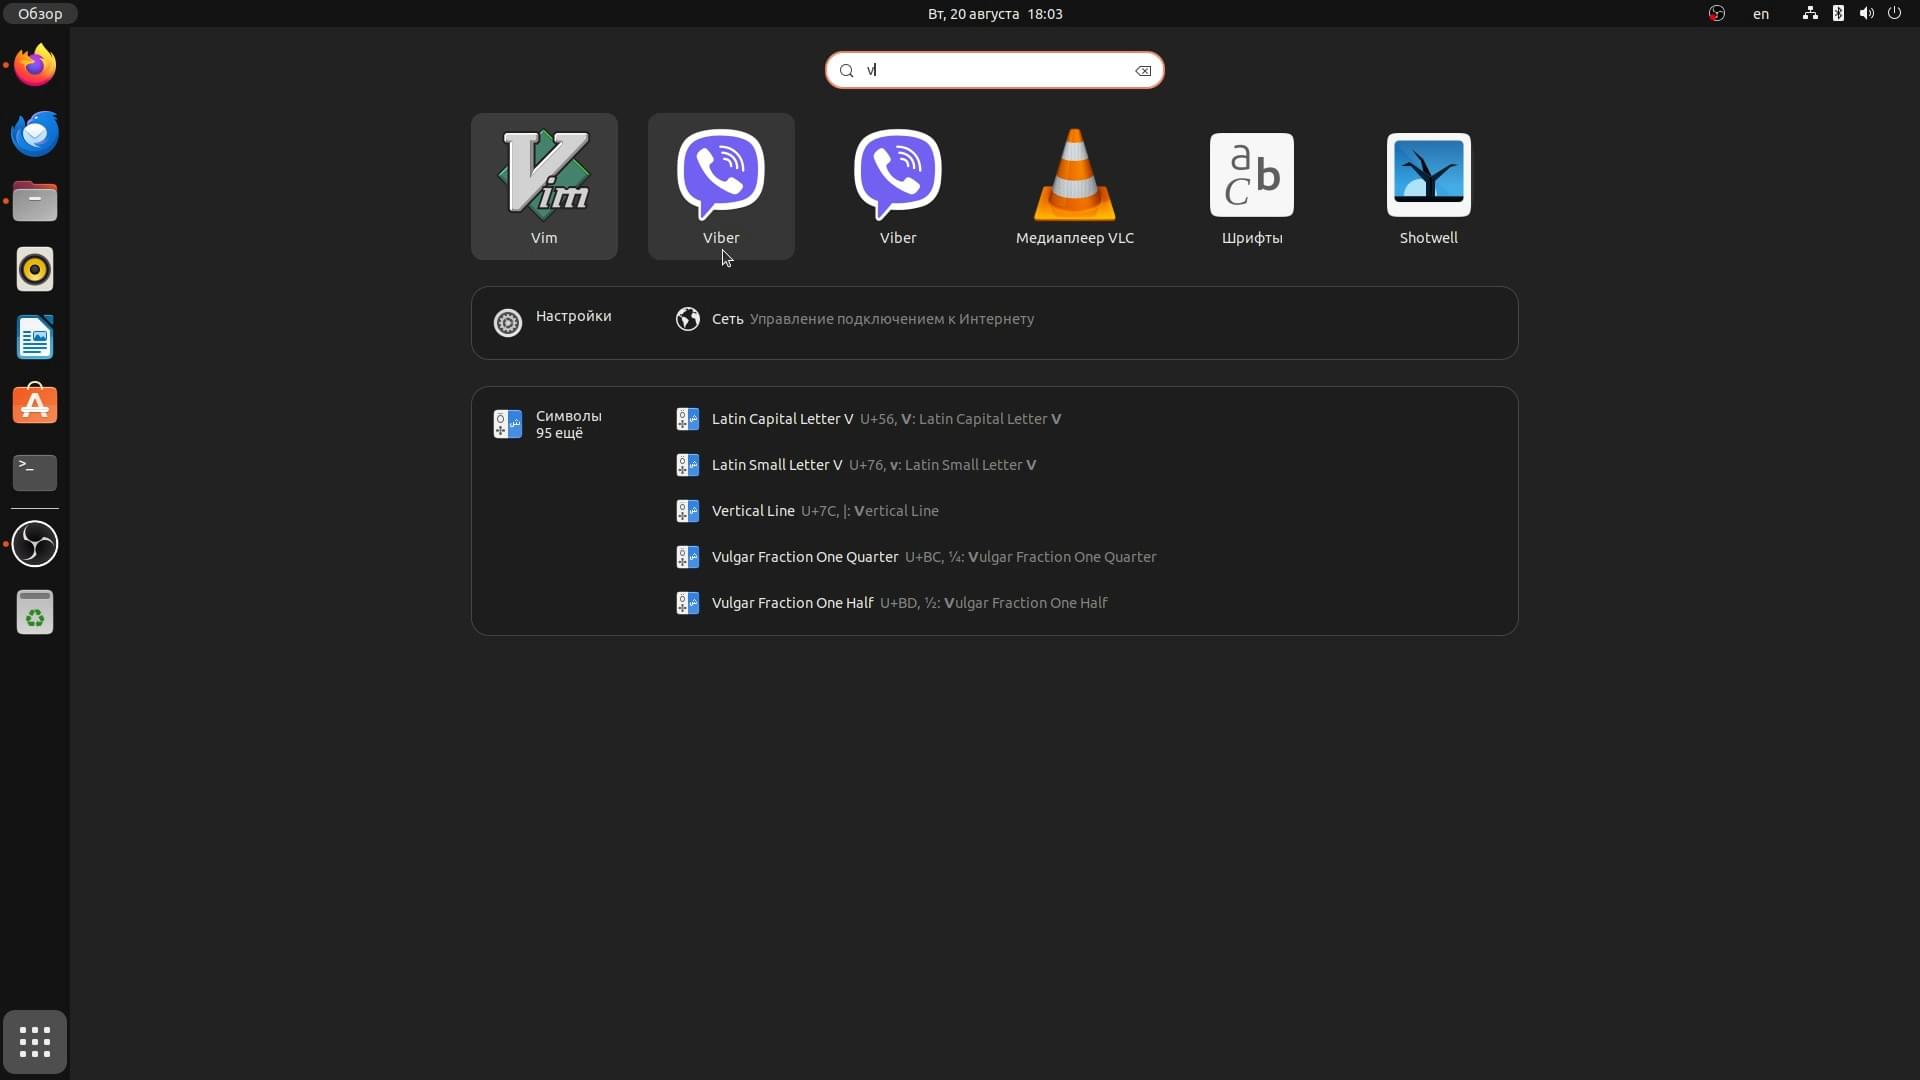Open the Настройки settings provider
Screen dimensions: 1920x1080
click(553, 322)
